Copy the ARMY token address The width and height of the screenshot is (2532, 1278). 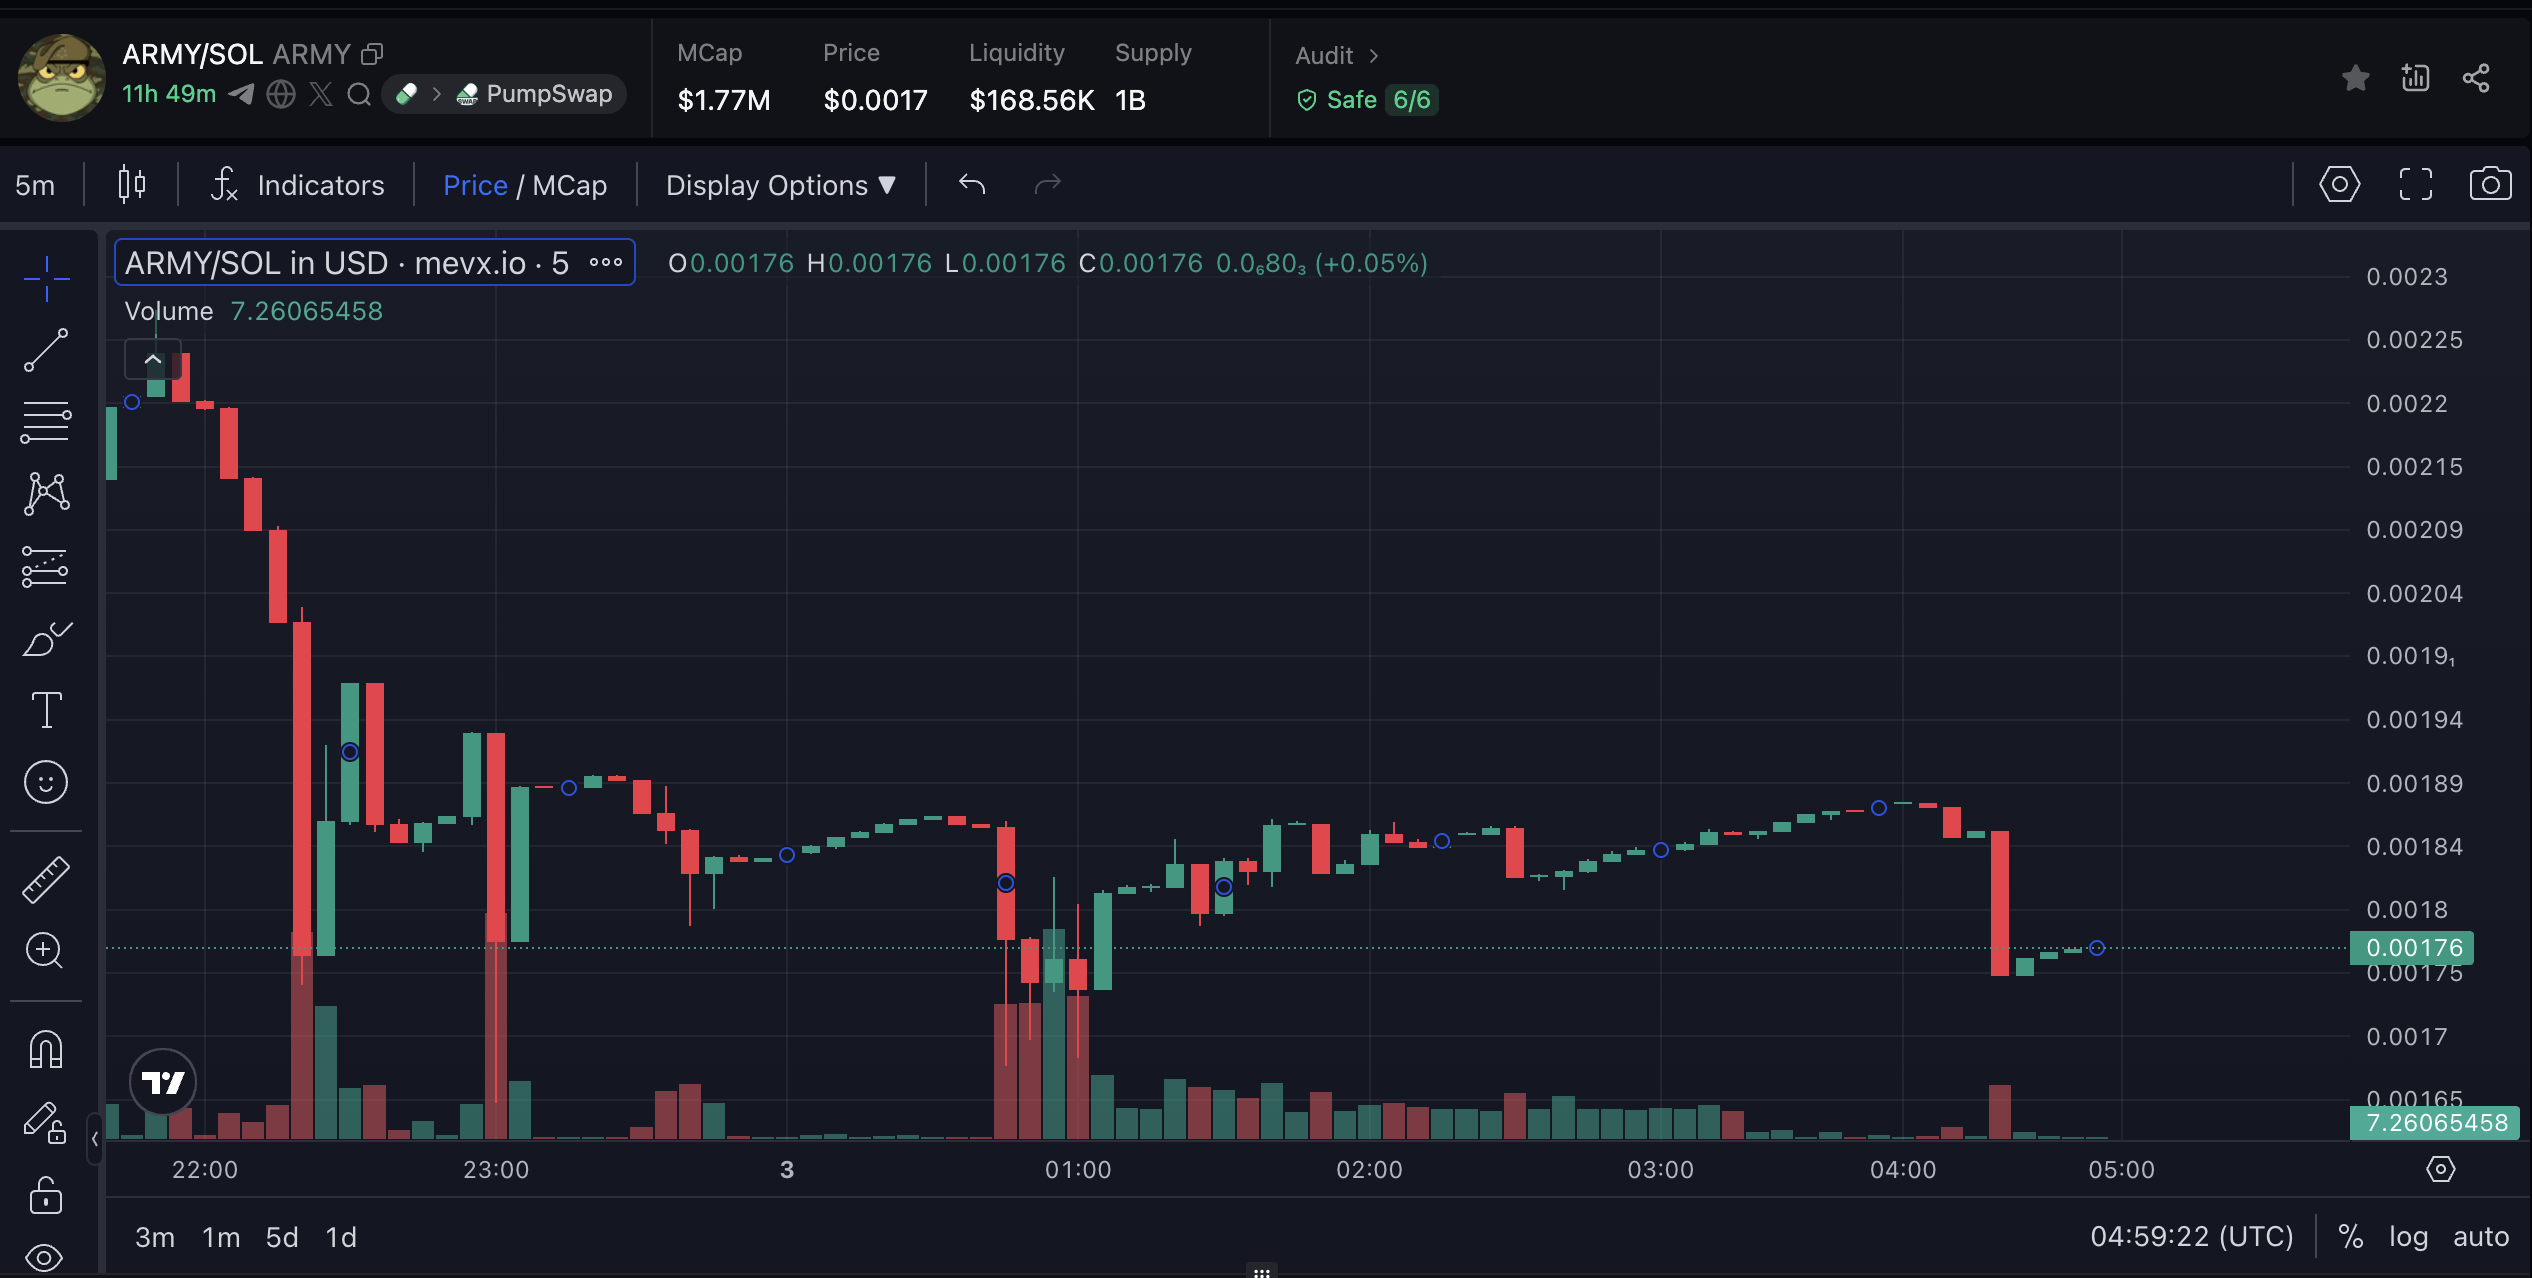pos(372,54)
